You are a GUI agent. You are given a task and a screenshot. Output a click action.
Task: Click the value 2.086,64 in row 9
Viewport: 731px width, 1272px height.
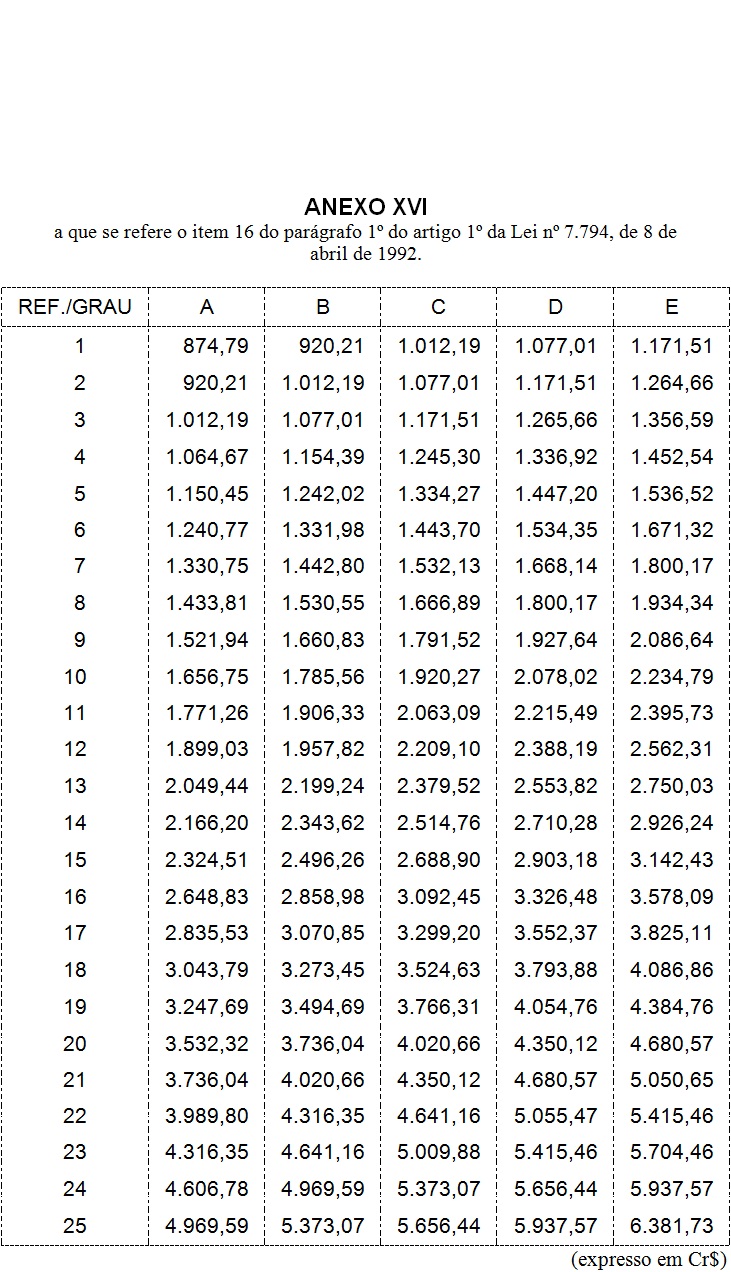pos(671,640)
